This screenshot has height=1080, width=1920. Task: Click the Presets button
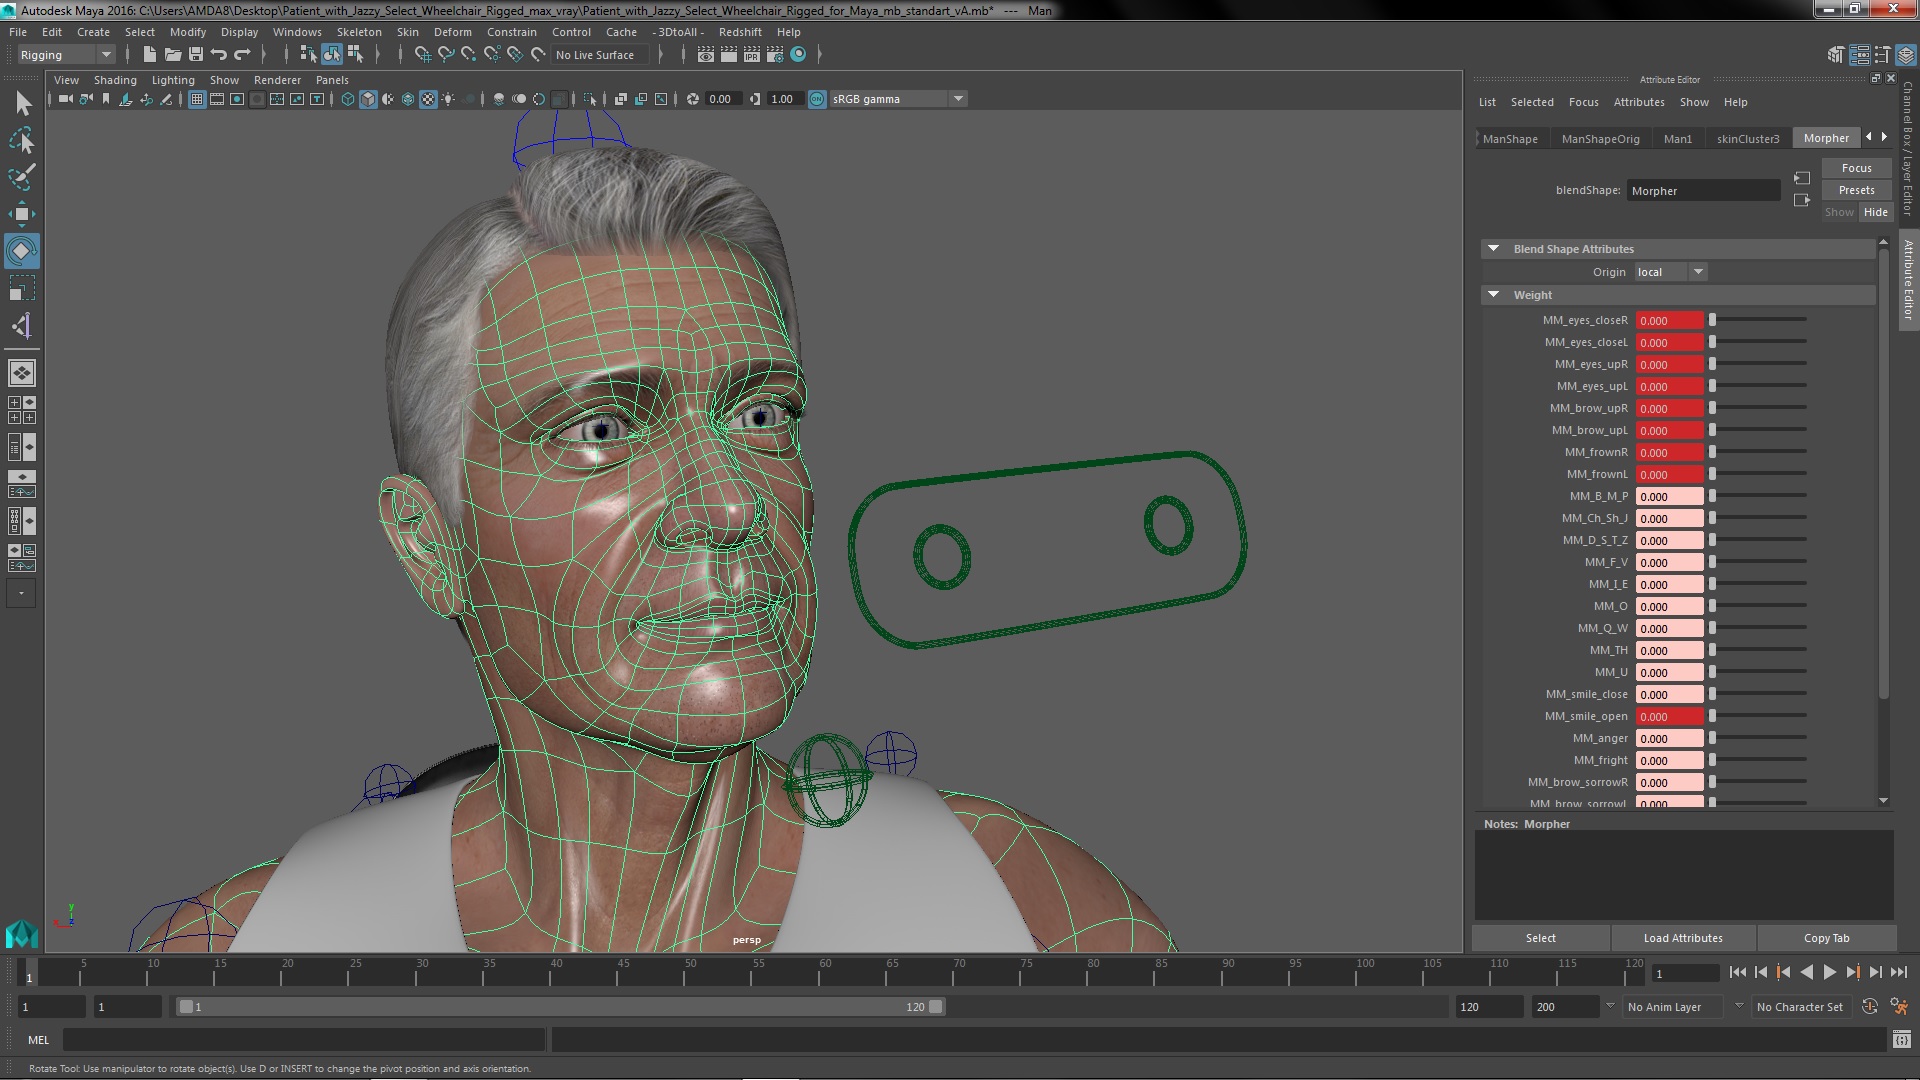pyautogui.click(x=1856, y=190)
